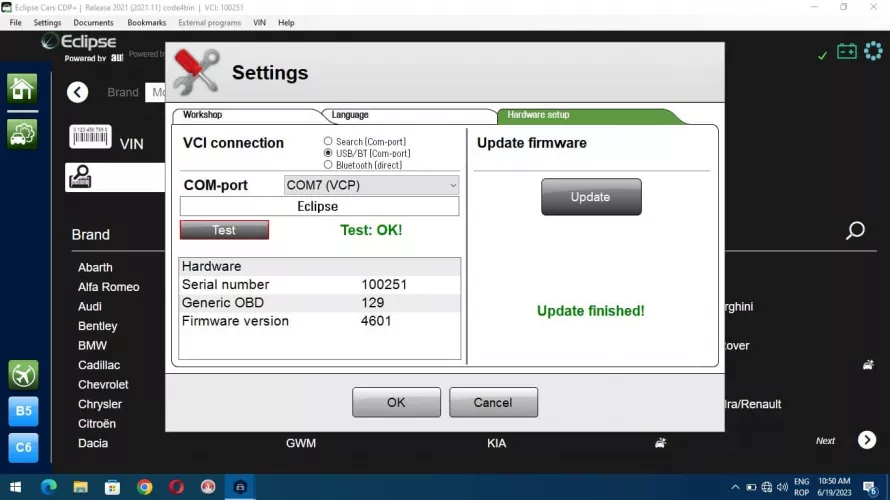Viewport: 890px width, 500px height.
Task: Click the back arrow beside Brand
Action: (78, 92)
